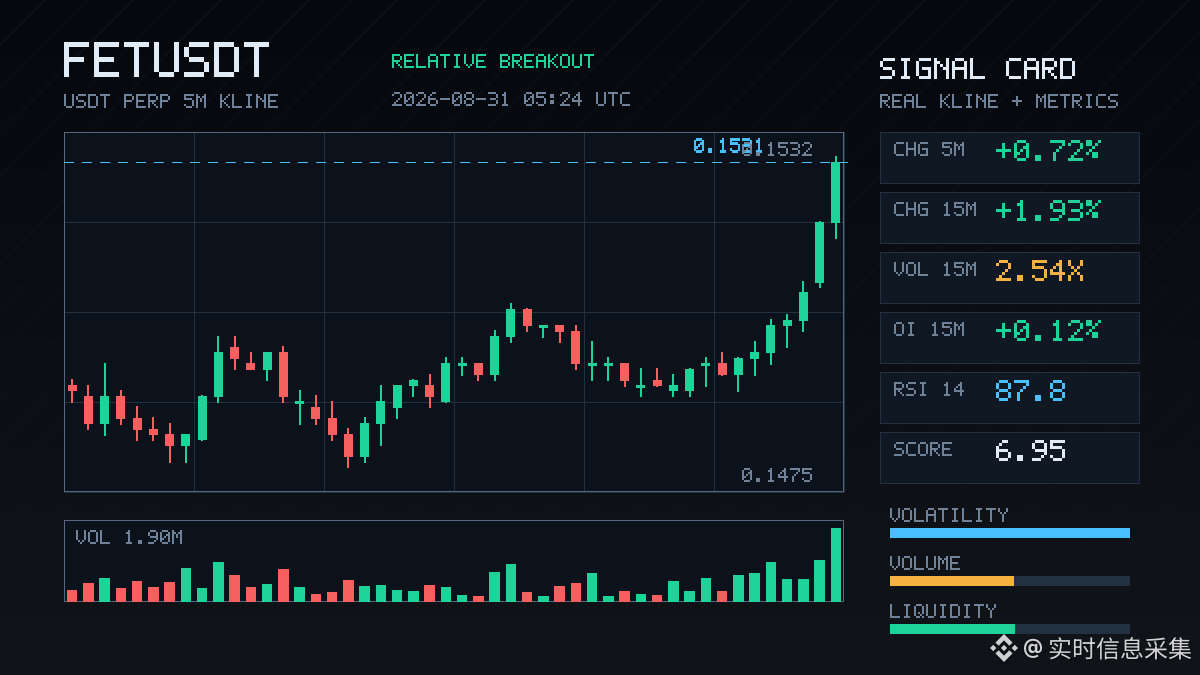Click the 实时信息采集 account name
Viewport: 1200px width, 675px height.
tap(1120, 649)
